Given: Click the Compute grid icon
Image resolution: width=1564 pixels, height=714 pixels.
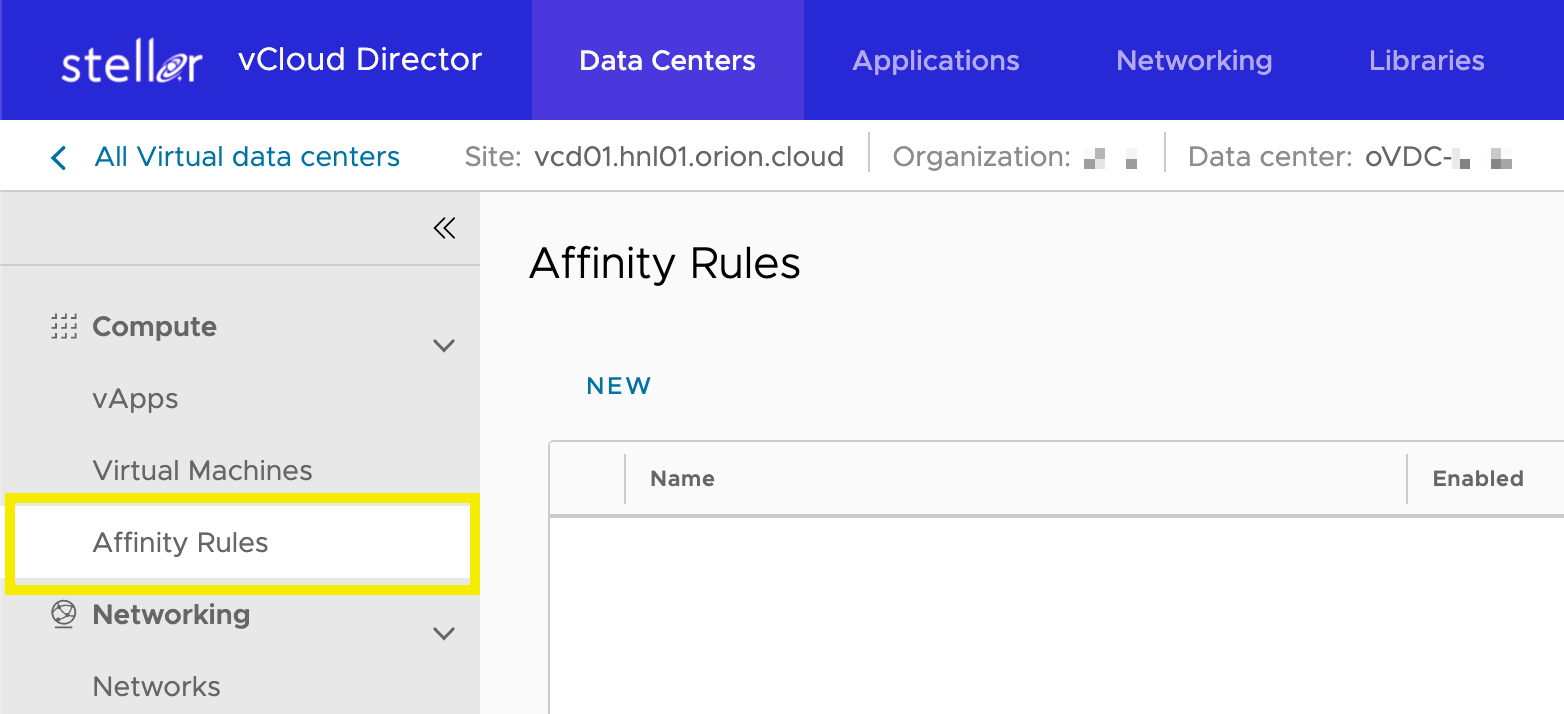Looking at the screenshot, I should tap(64, 327).
